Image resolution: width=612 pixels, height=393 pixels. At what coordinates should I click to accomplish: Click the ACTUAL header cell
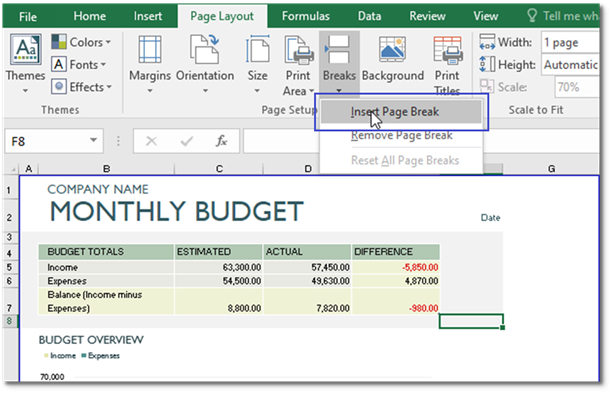click(x=307, y=252)
